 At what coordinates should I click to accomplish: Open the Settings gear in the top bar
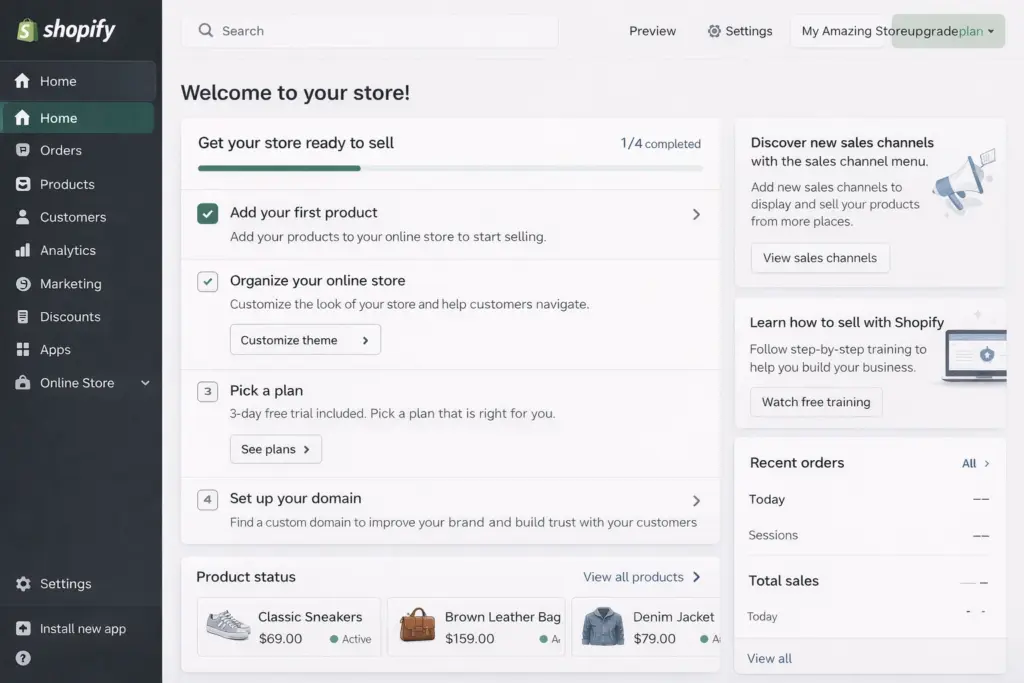tap(740, 31)
